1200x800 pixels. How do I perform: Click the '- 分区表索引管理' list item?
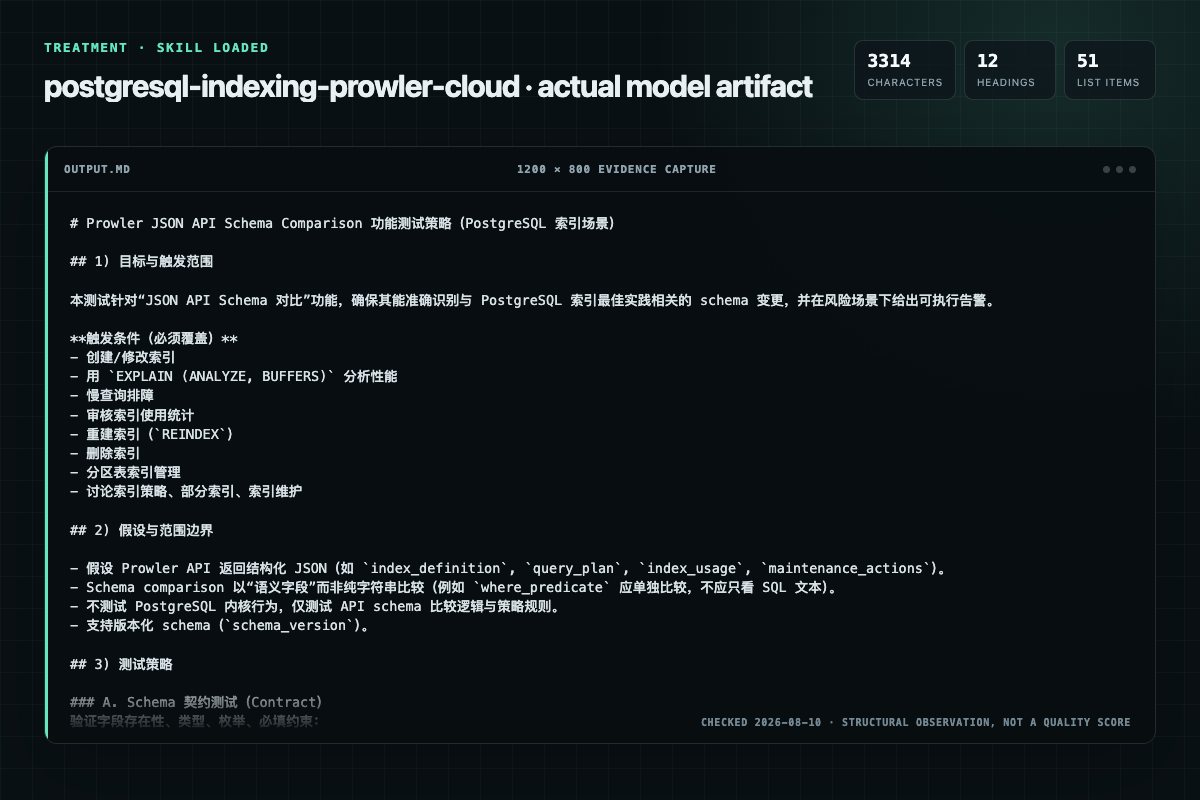(125, 472)
